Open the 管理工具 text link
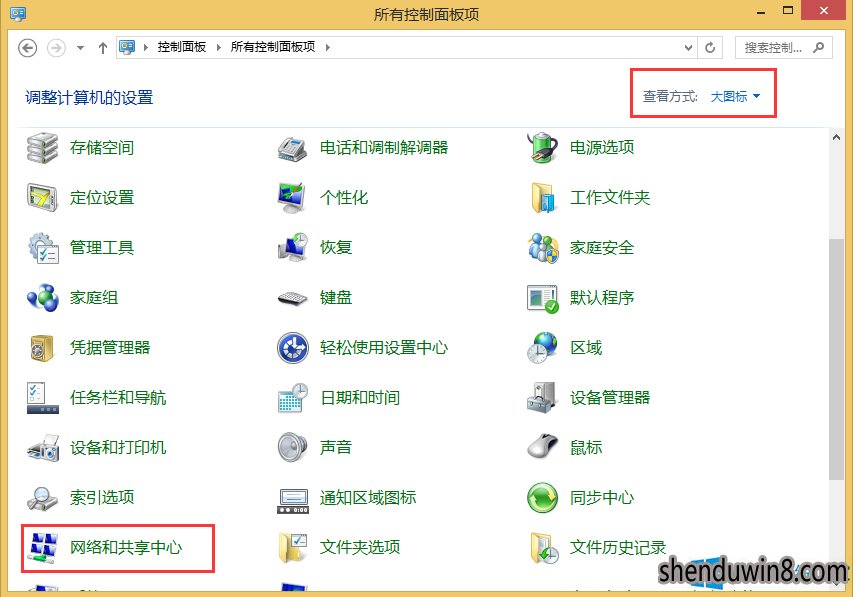Image resolution: width=853 pixels, height=597 pixels. (x=102, y=248)
